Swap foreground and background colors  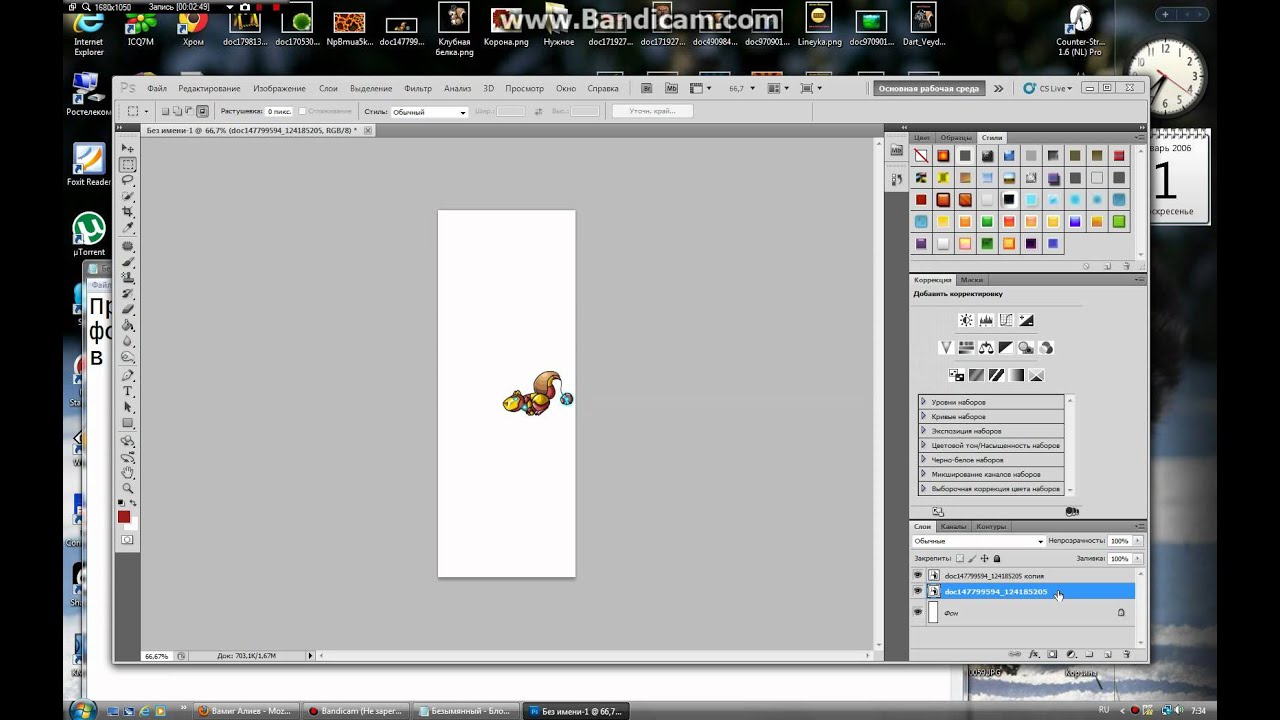point(133,503)
